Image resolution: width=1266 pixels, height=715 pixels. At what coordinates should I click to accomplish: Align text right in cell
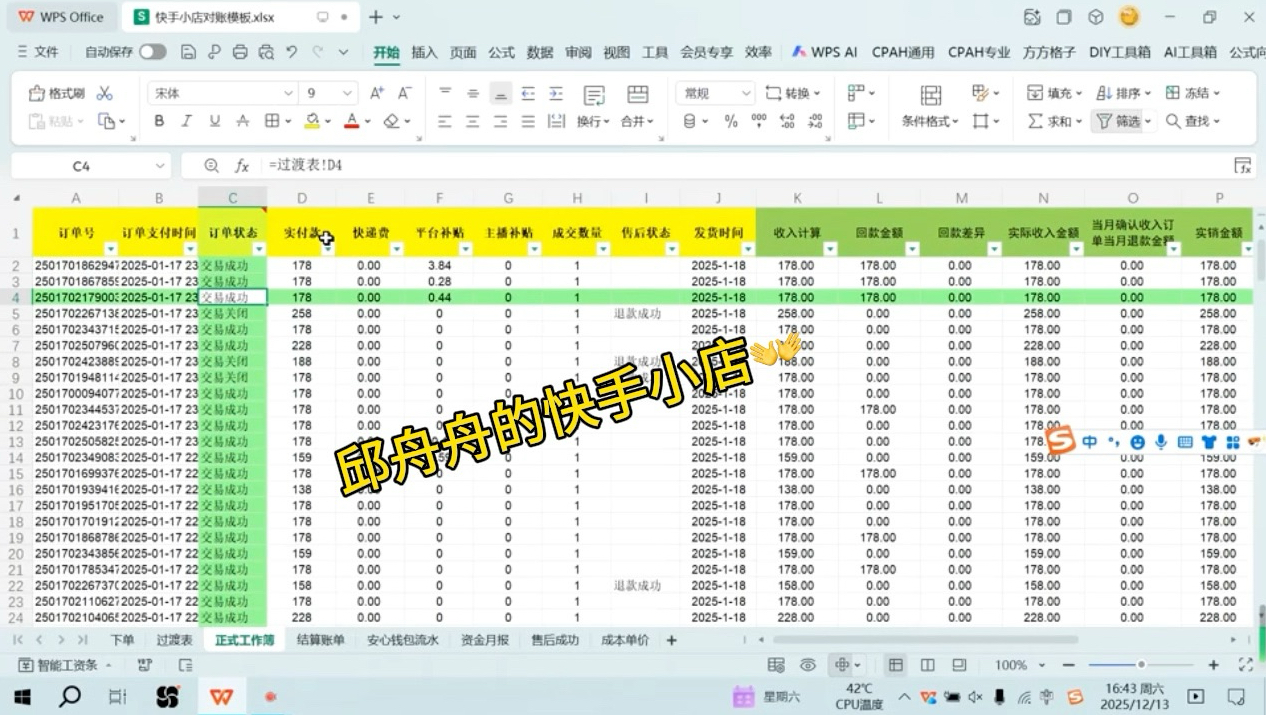pos(501,121)
